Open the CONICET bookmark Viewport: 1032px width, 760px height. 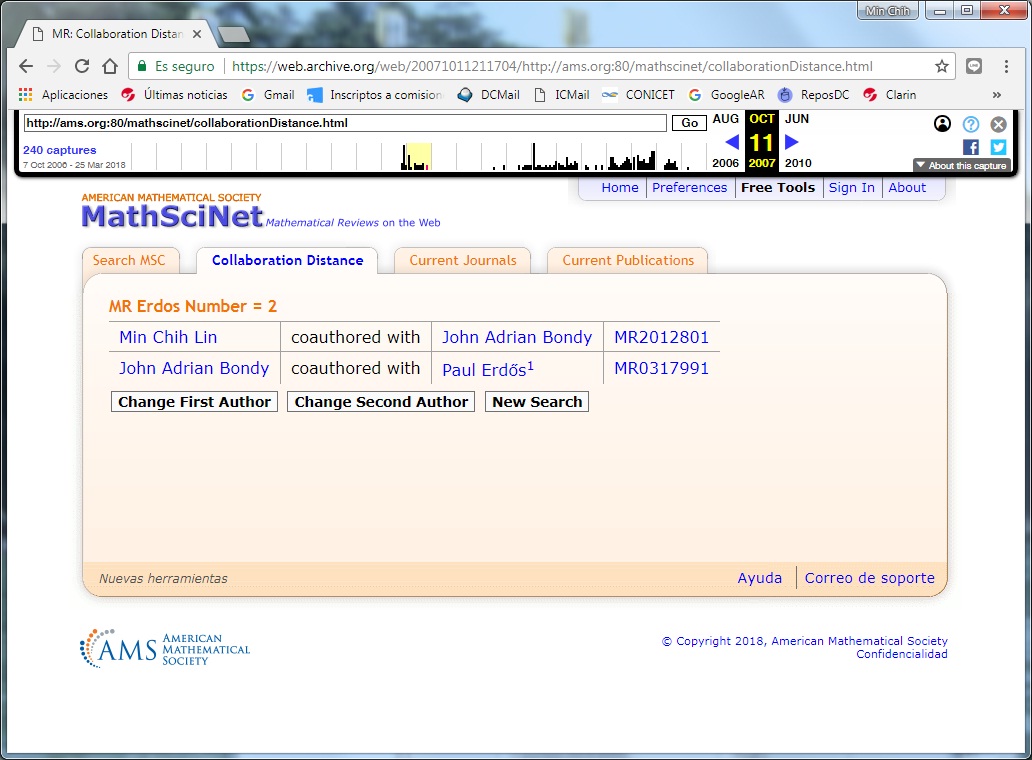point(638,95)
